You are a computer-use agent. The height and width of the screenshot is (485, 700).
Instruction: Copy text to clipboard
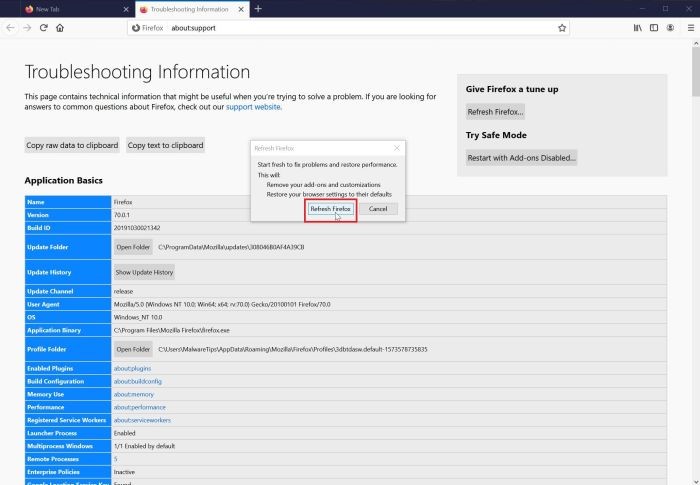[165, 145]
